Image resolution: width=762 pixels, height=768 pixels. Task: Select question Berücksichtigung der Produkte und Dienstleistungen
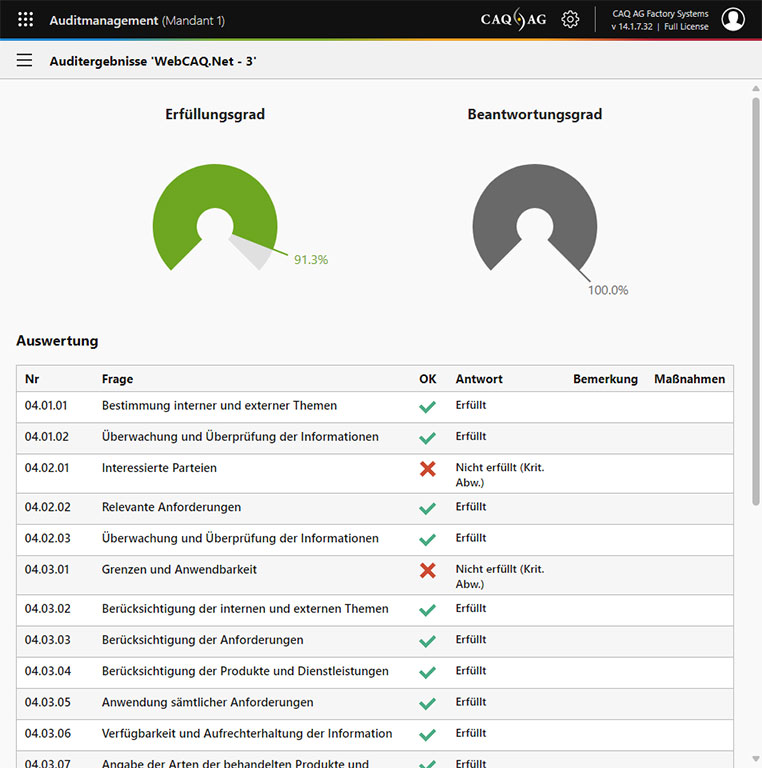tap(245, 671)
